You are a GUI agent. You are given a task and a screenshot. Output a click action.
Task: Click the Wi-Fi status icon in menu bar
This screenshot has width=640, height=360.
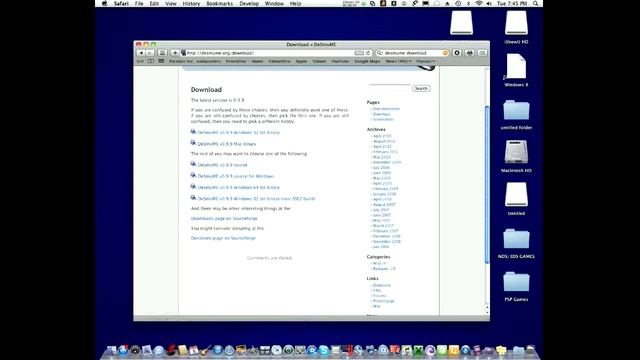[x=479, y=3]
